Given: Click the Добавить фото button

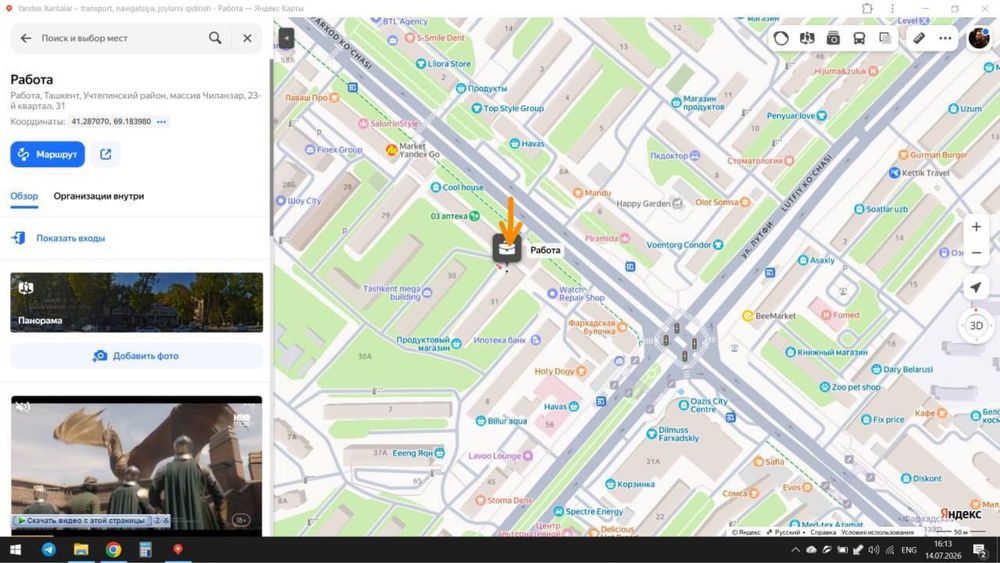Looking at the screenshot, I should click(136, 356).
